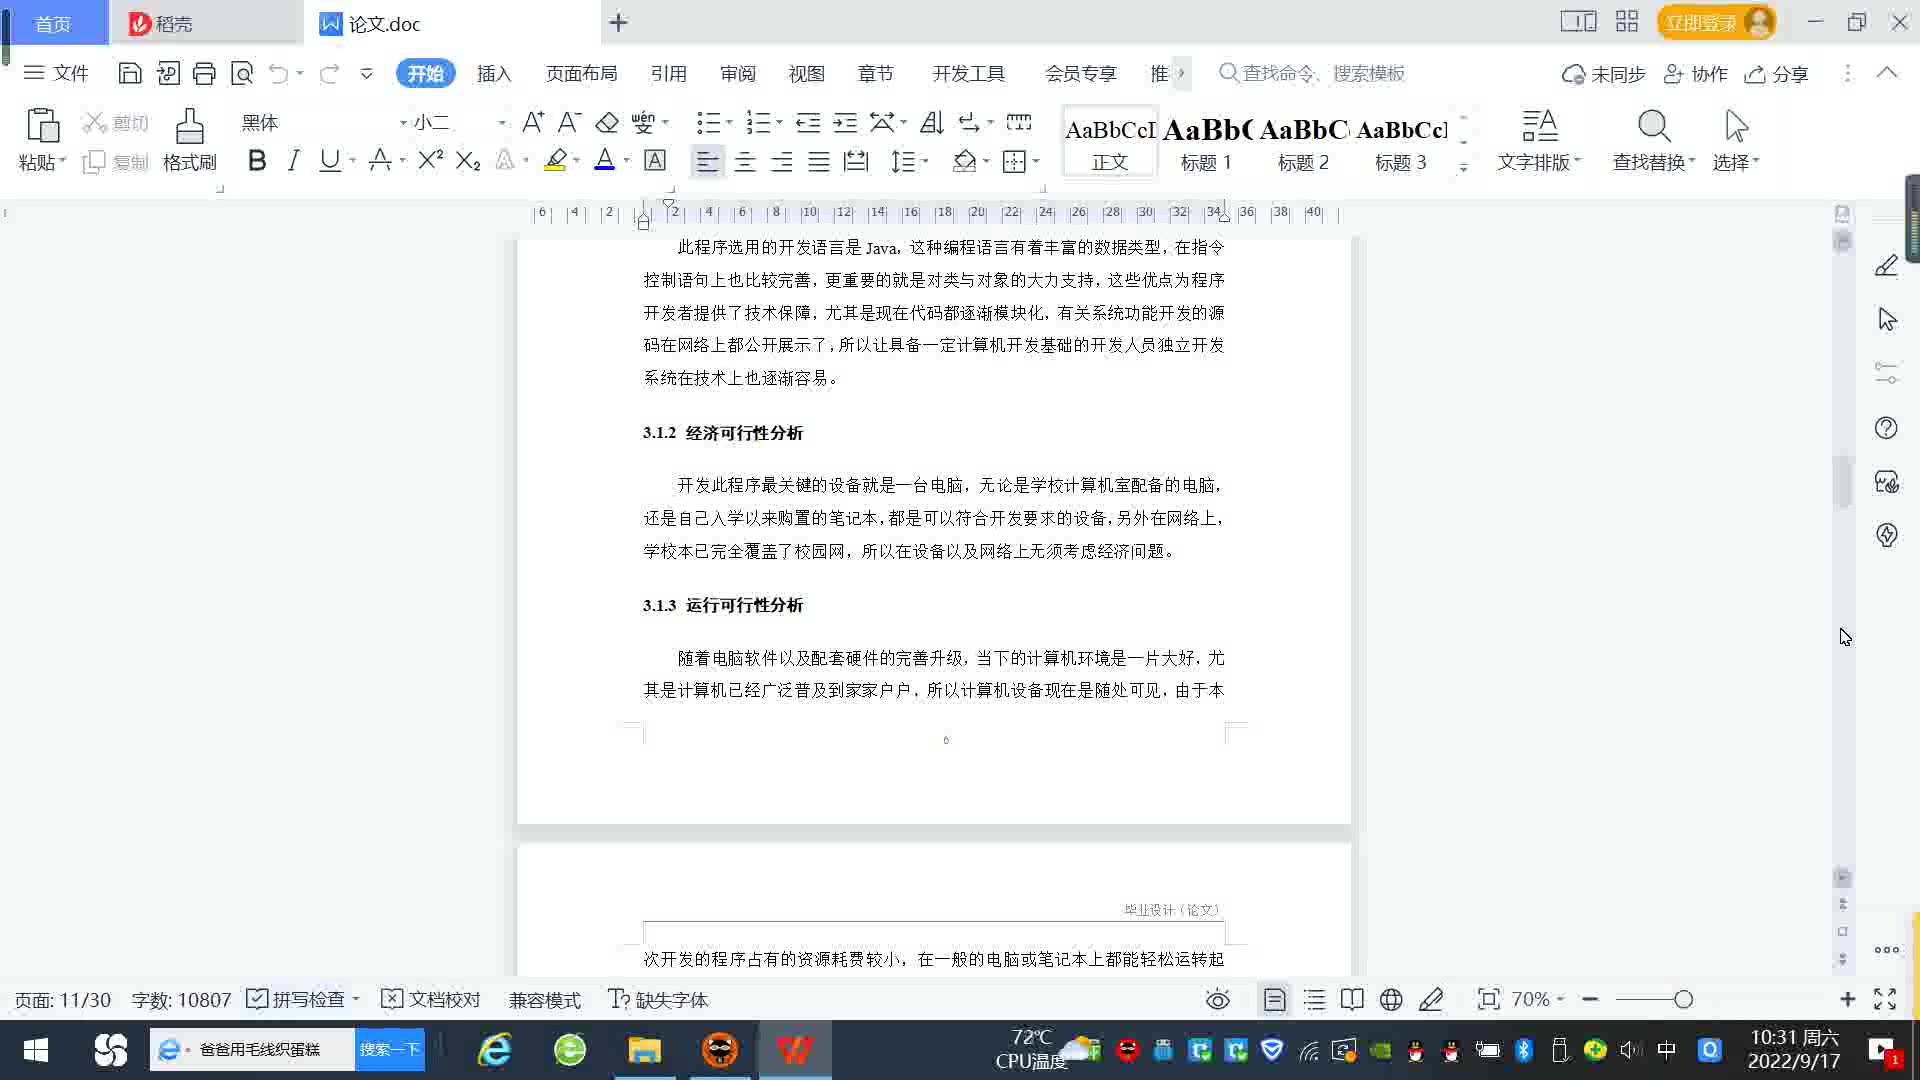Viewport: 1920px width, 1080px height.
Task: Open new tab with plus button
Action: (618, 22)
